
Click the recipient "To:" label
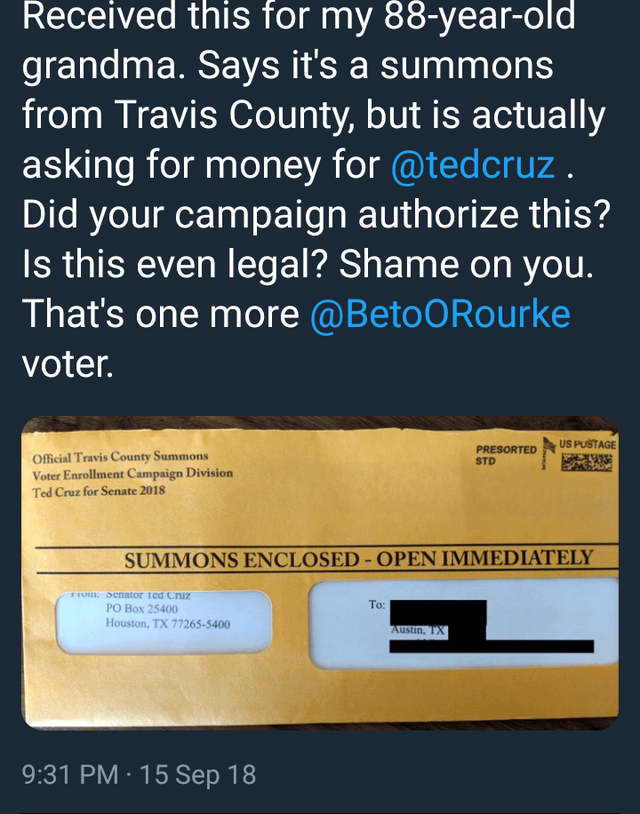376,605
